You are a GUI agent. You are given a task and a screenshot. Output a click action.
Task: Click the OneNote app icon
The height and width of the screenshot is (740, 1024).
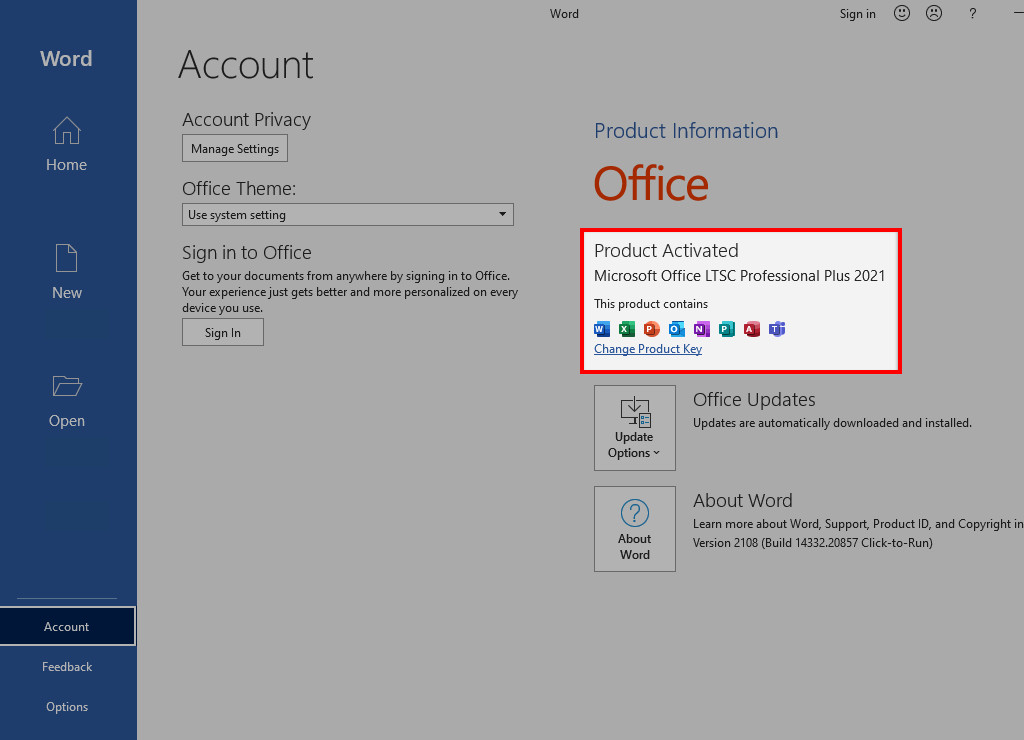(701, 329)
